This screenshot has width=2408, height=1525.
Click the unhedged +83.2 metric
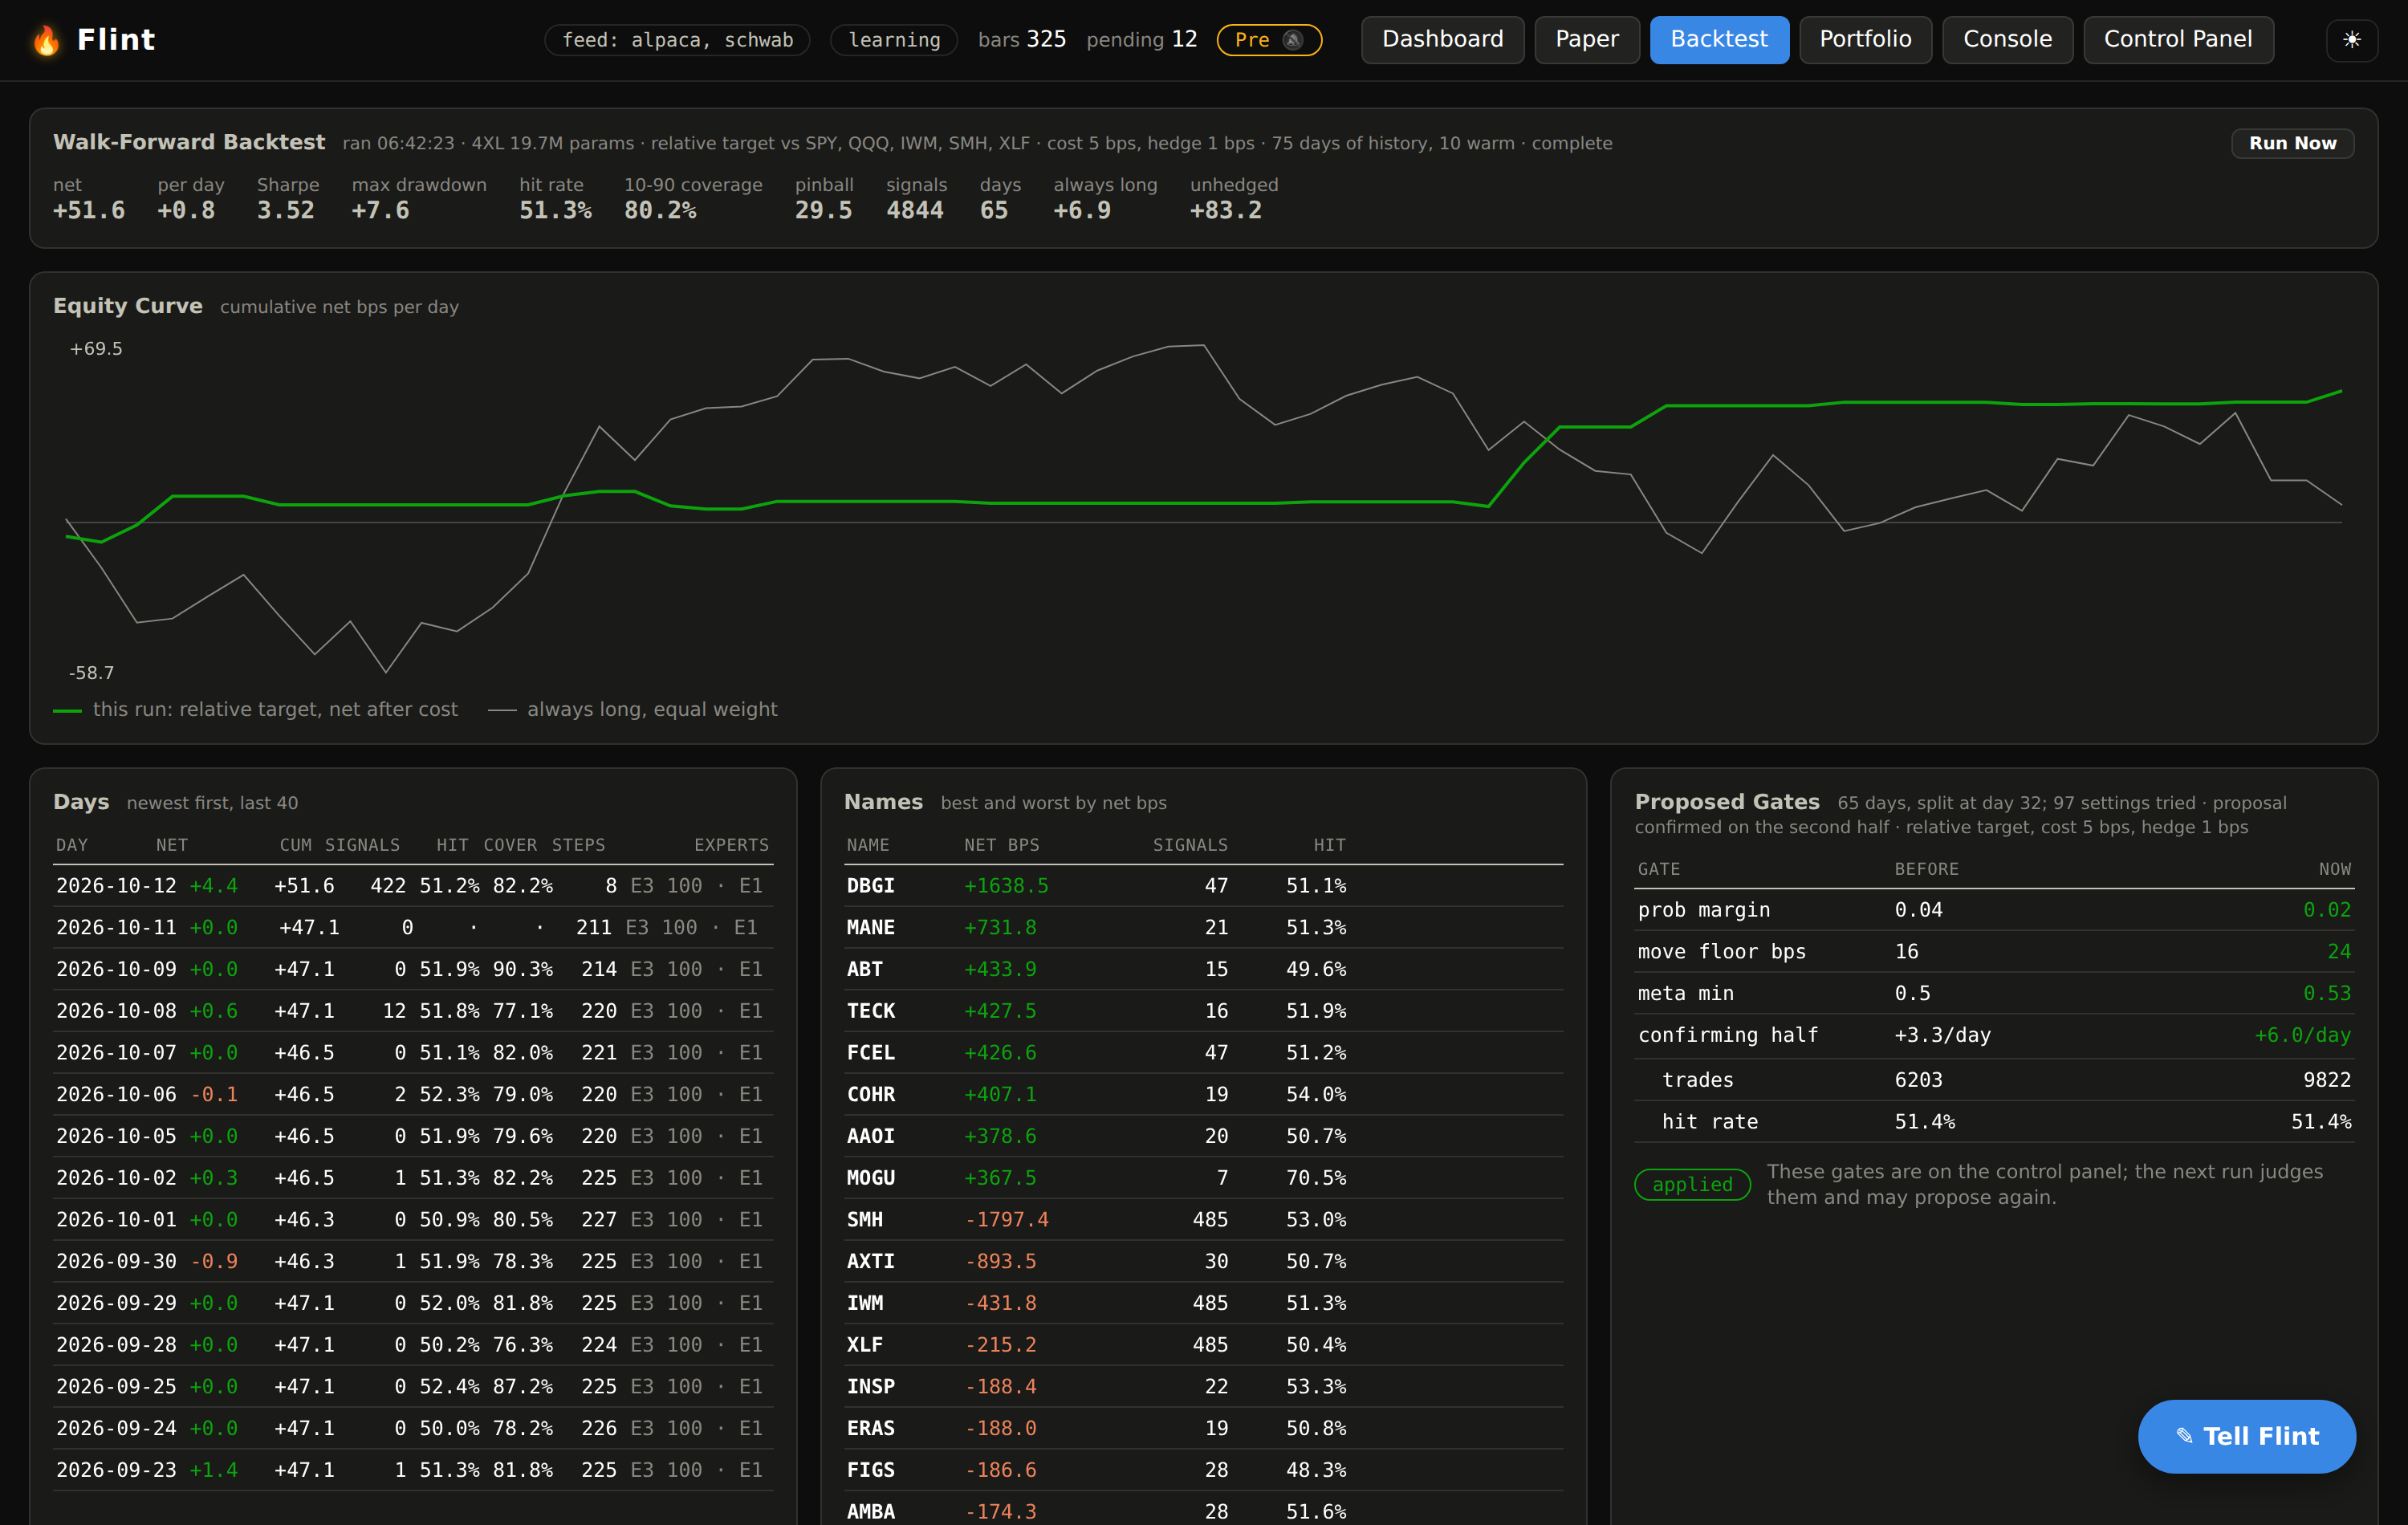[x=1233, y=199]
